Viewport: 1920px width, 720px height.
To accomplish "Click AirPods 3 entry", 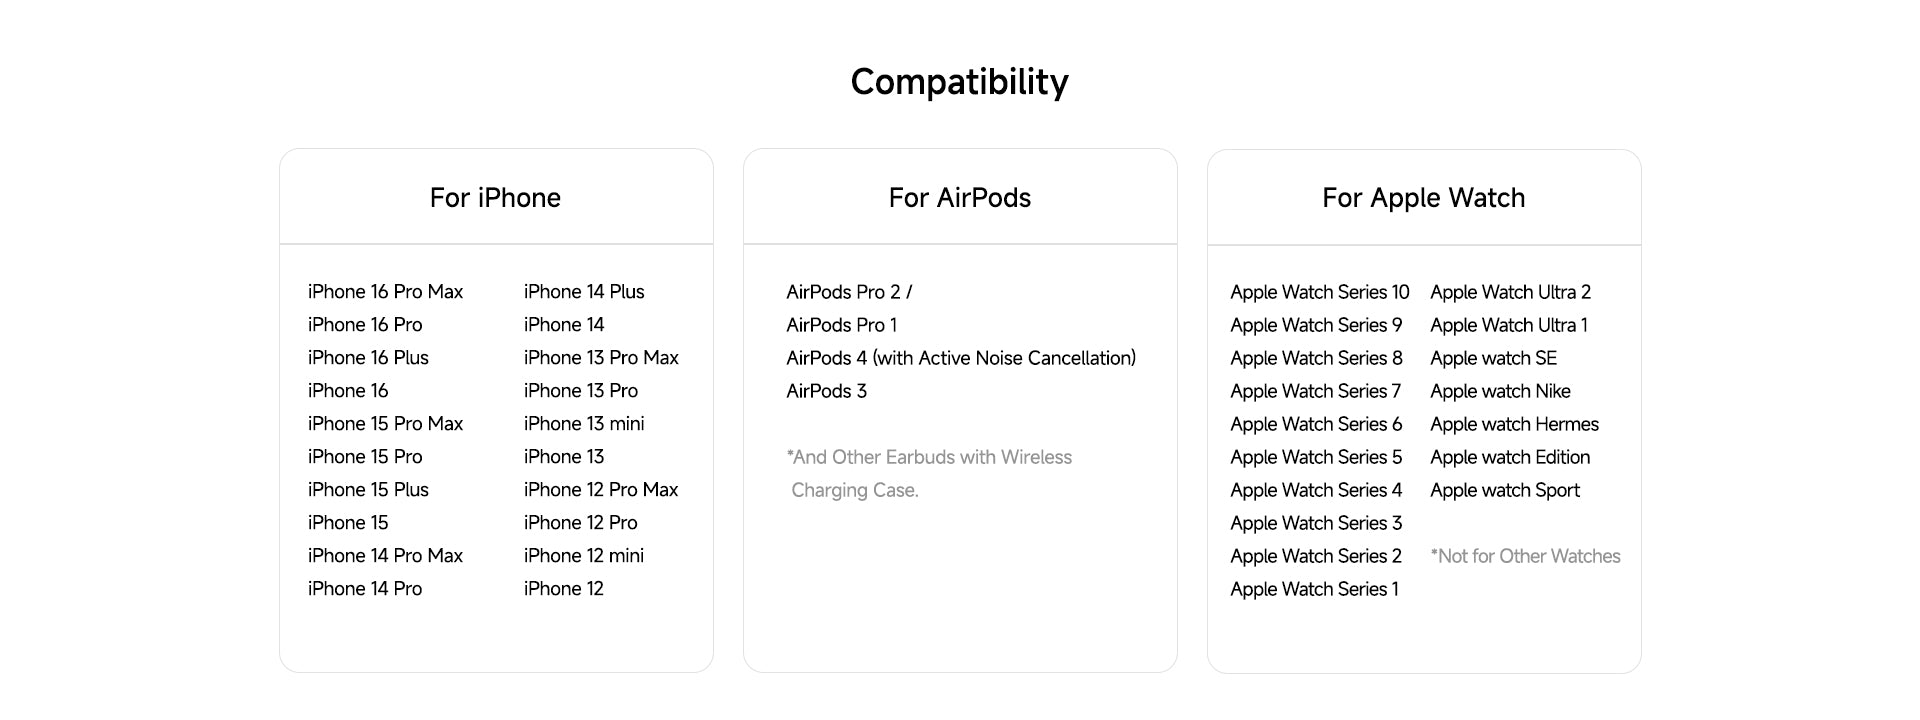I will coord(827,391).
